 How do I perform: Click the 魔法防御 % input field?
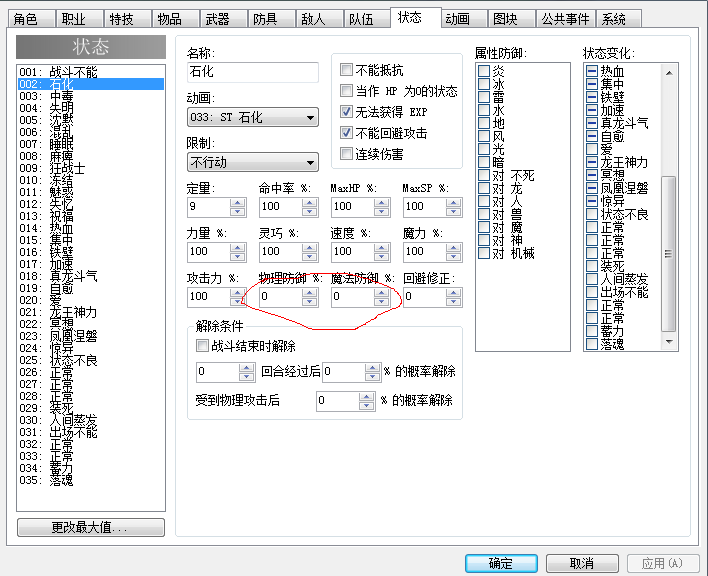pos(353,297)
